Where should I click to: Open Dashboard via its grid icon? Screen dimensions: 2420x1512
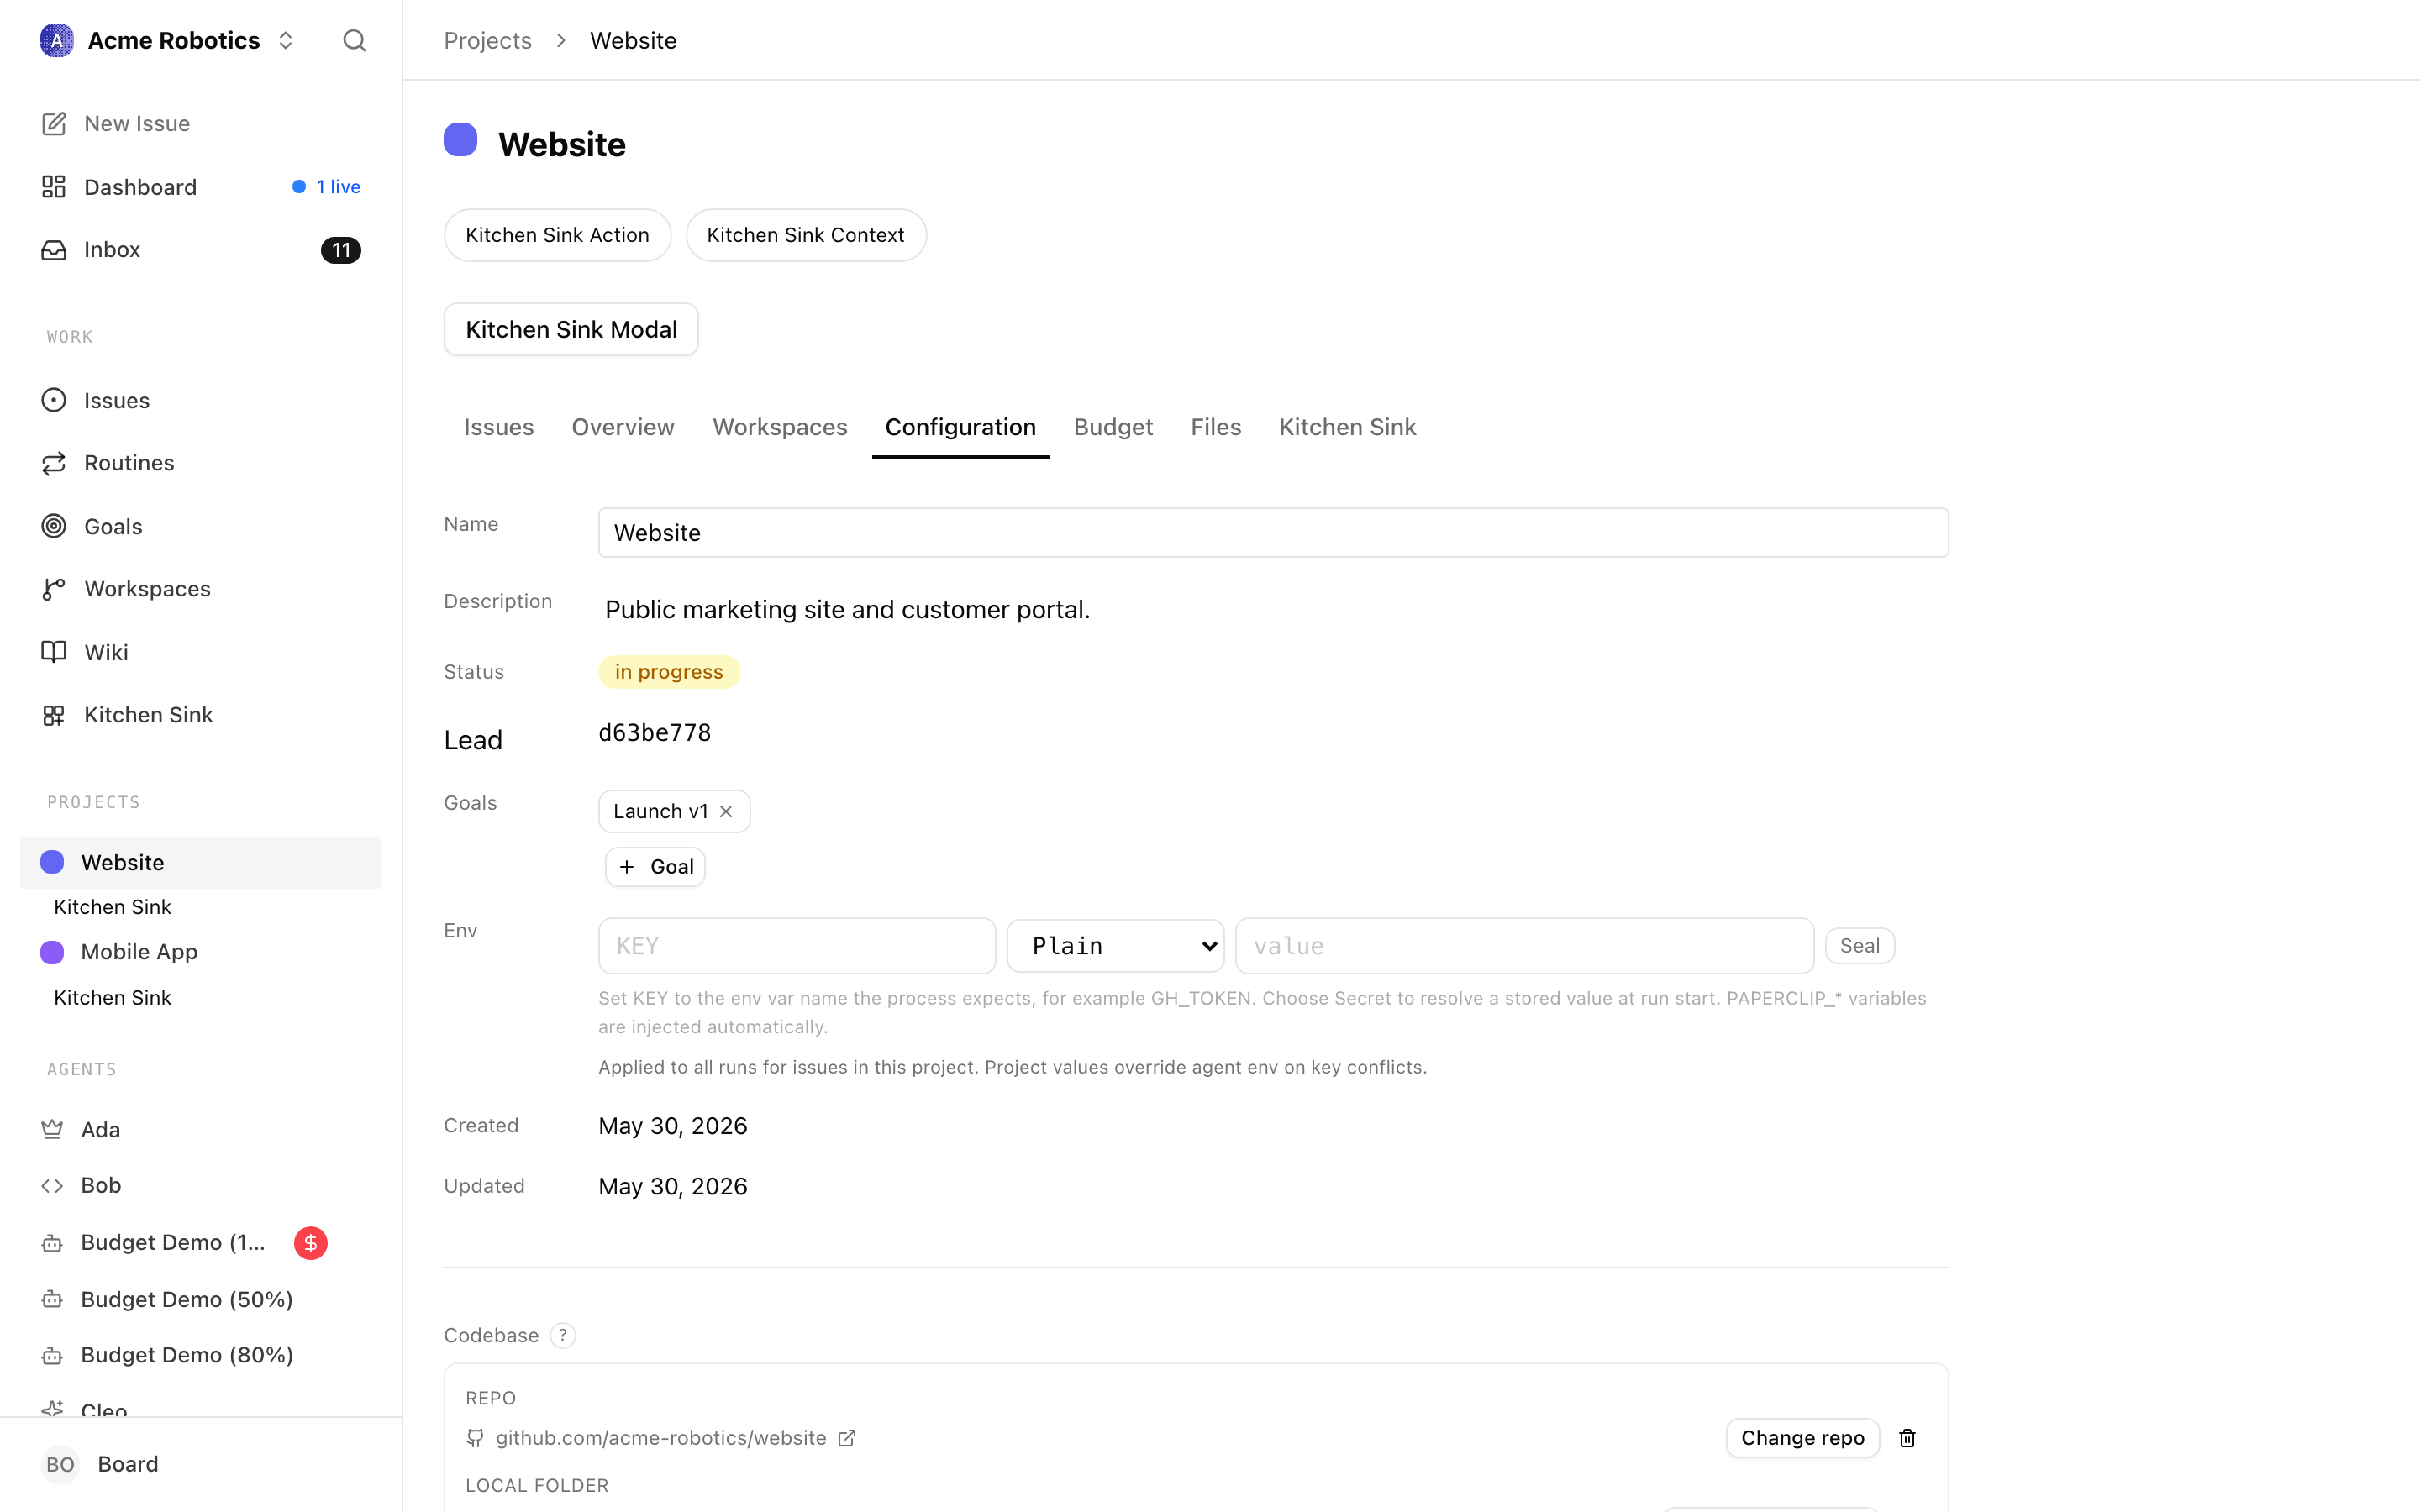pos(54,187)
